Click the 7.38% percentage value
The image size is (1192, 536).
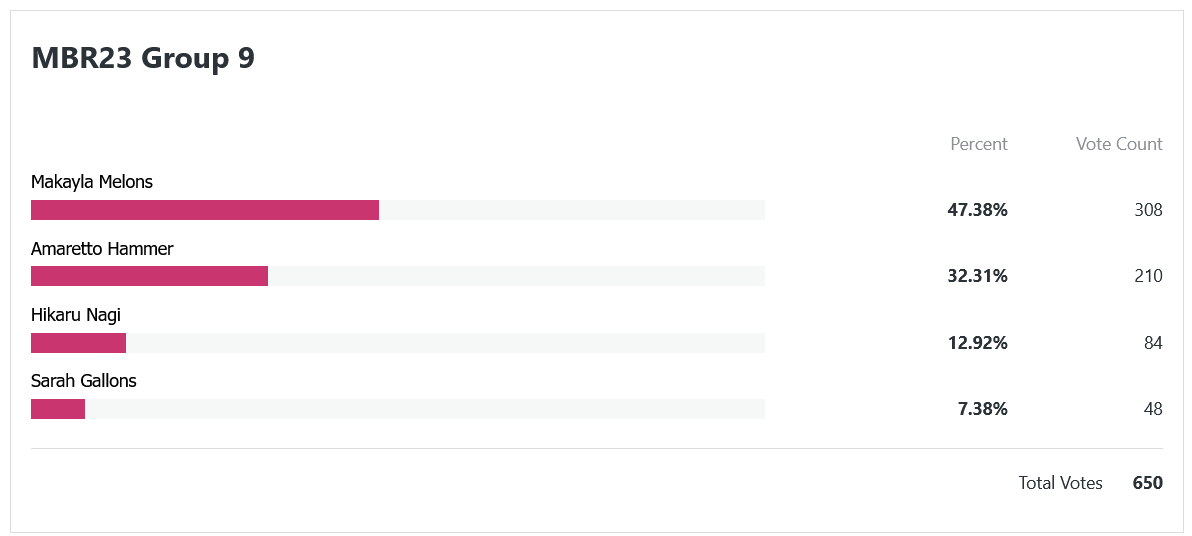982,409
